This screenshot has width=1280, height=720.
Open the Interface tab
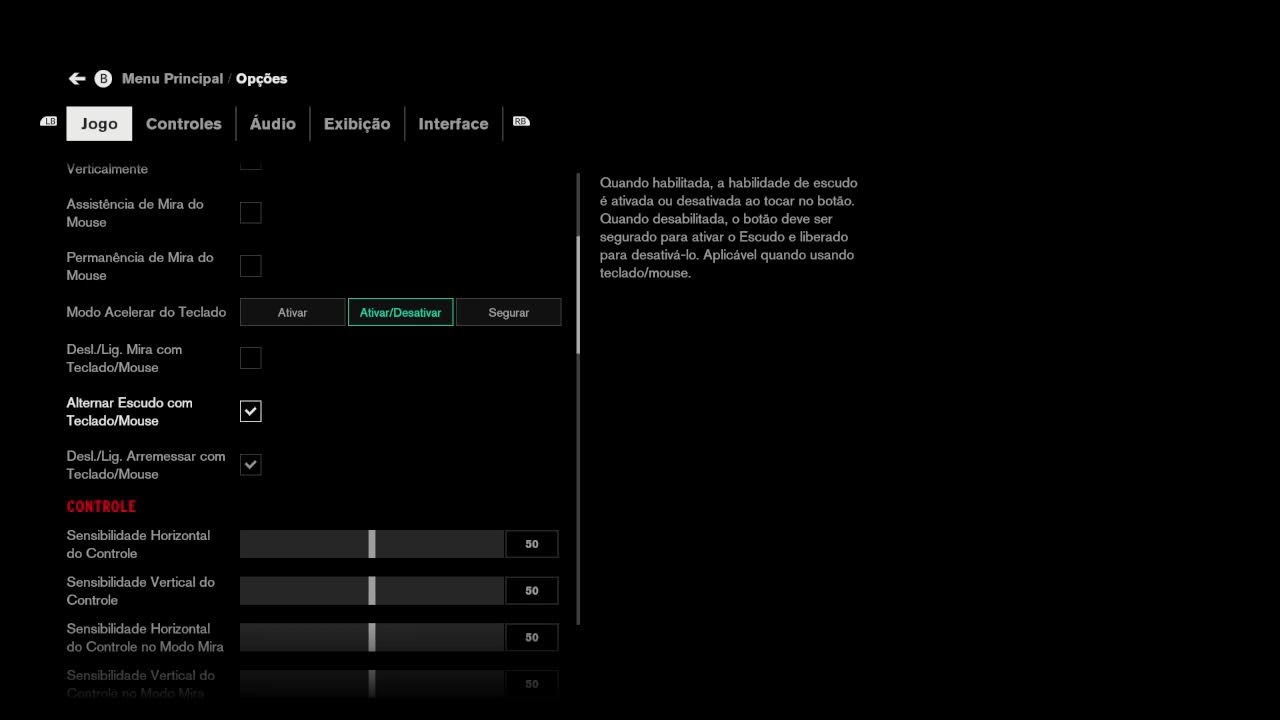pyautogui.click(x=453, y=124)
